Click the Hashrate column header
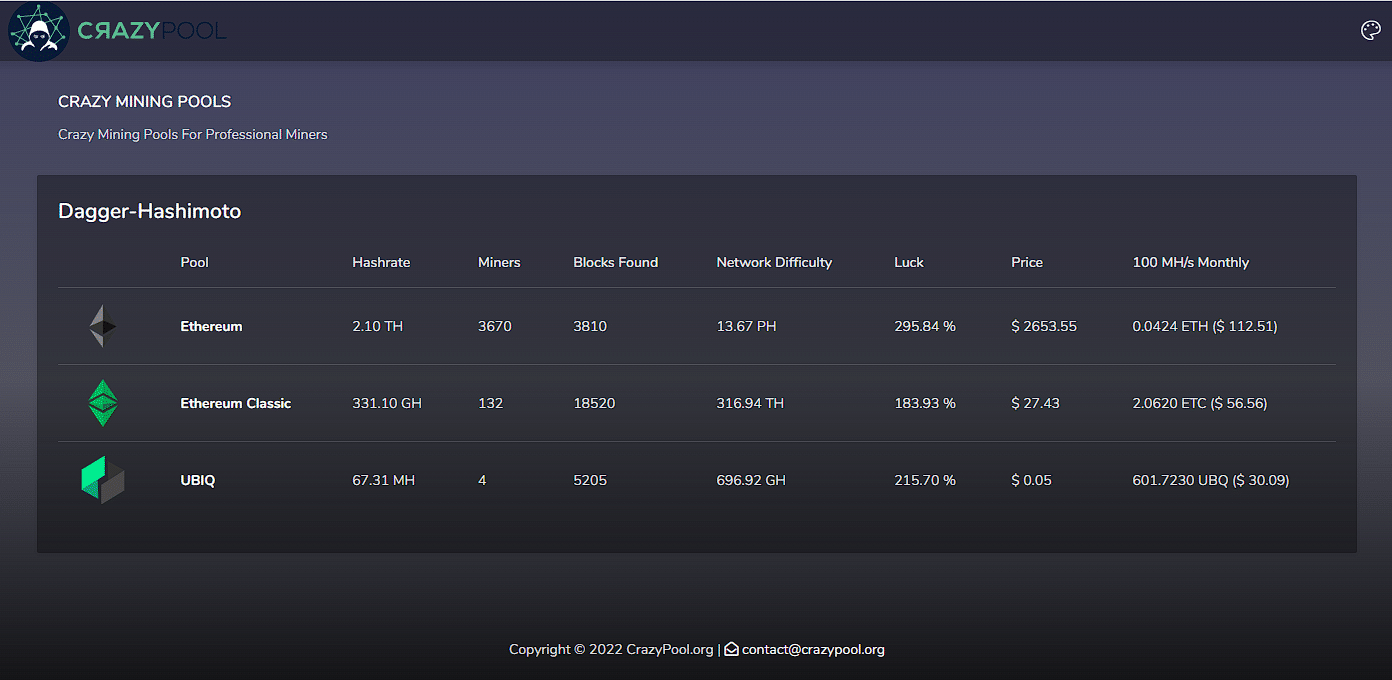The height and width of the screenshot is (680, 1392). (x=381, y=262)
